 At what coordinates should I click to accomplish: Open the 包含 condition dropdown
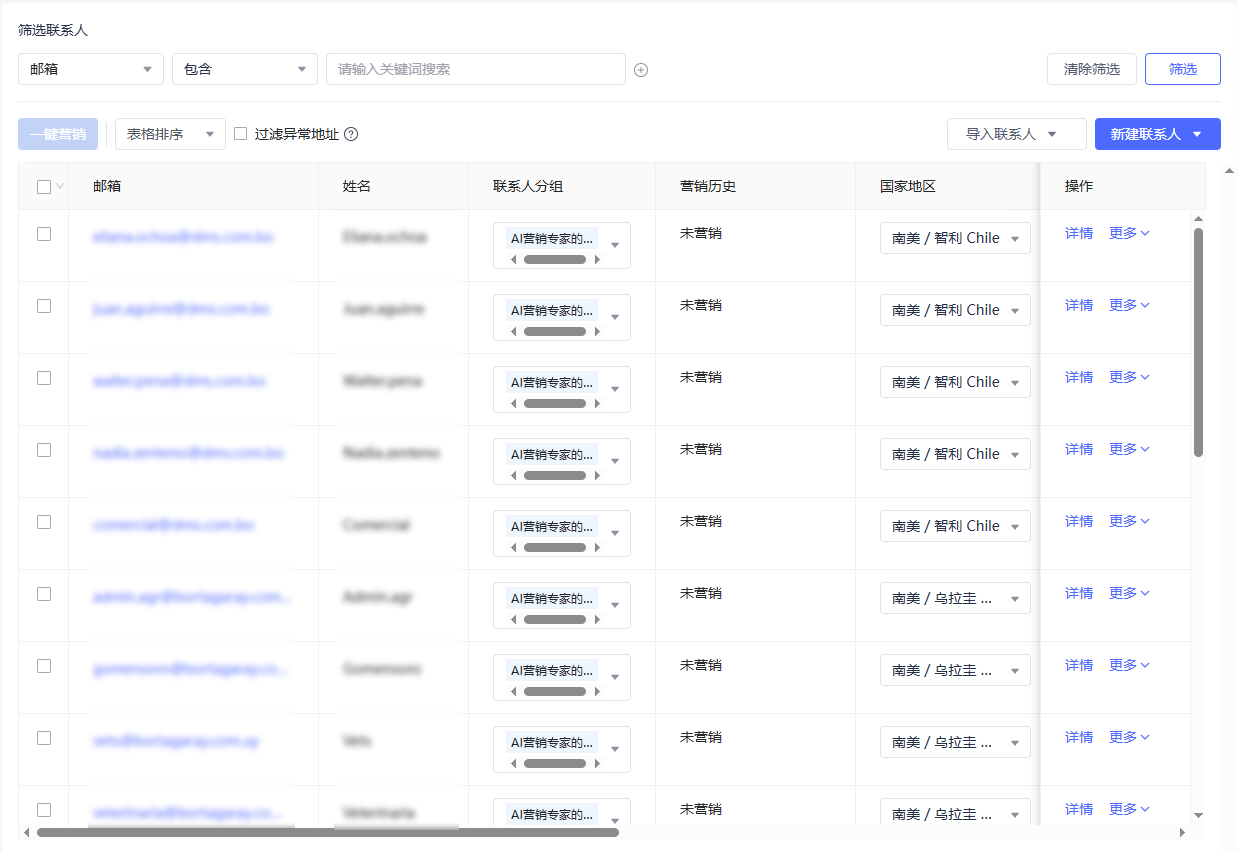pos(245,69)
